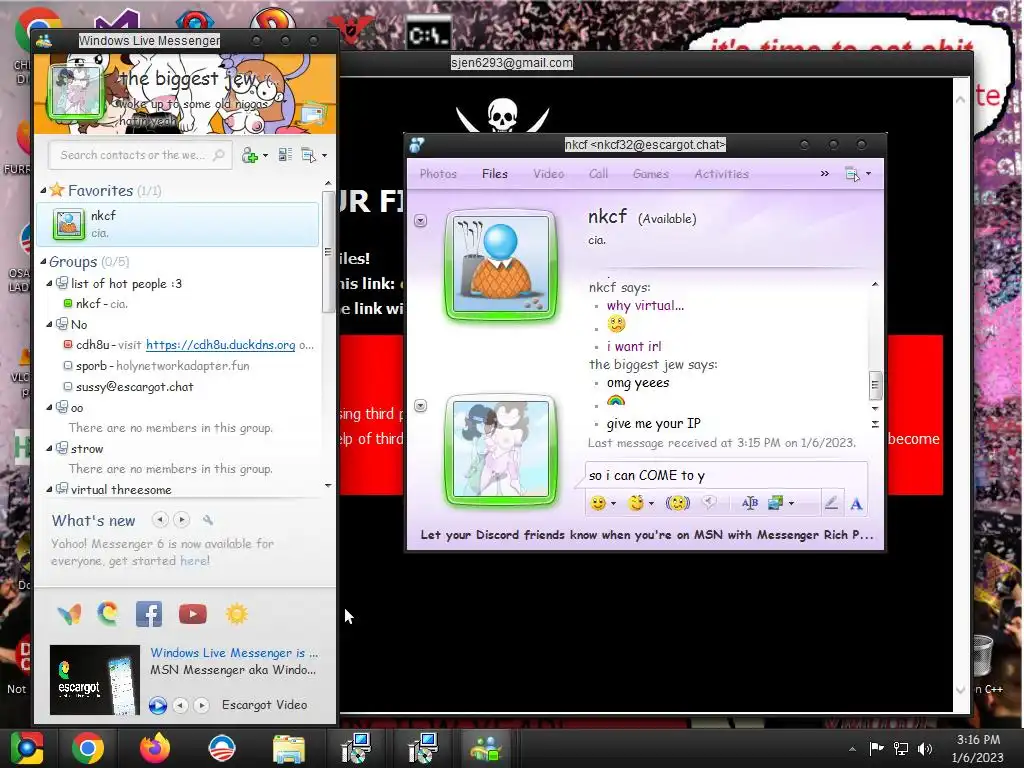
Task: Show more chat toolbar options chevron
Action: coord(825,173)
